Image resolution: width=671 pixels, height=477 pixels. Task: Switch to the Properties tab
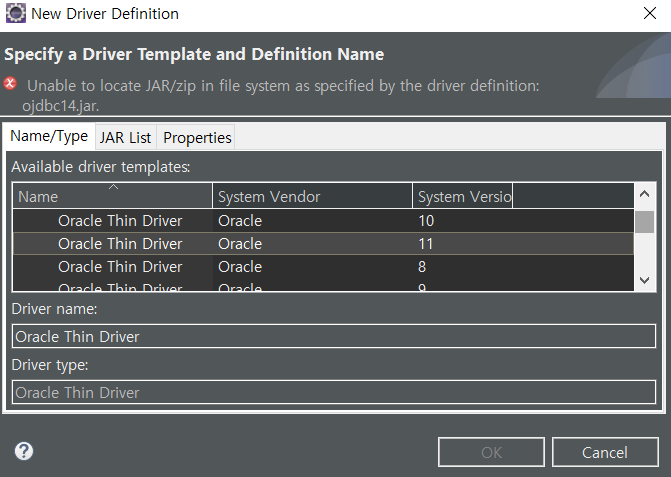point(197,138)
